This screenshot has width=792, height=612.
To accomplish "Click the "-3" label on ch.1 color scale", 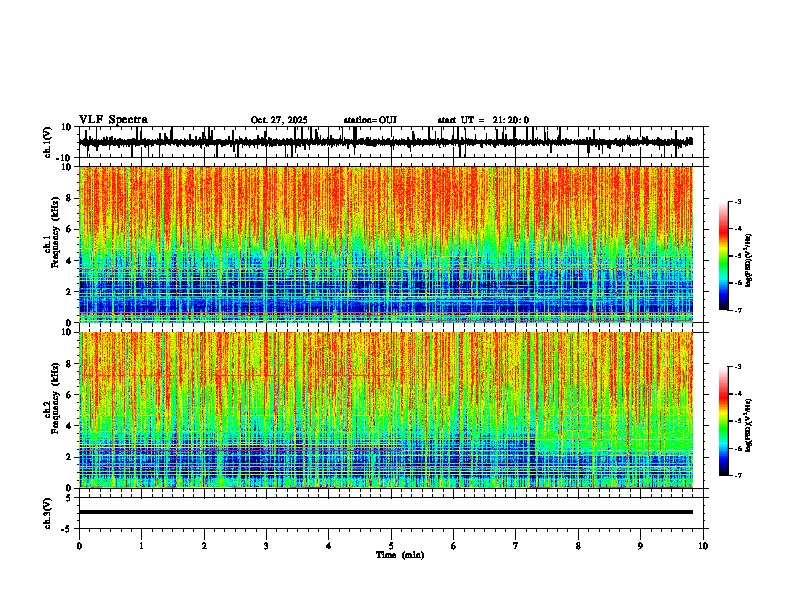I will 737,201.
